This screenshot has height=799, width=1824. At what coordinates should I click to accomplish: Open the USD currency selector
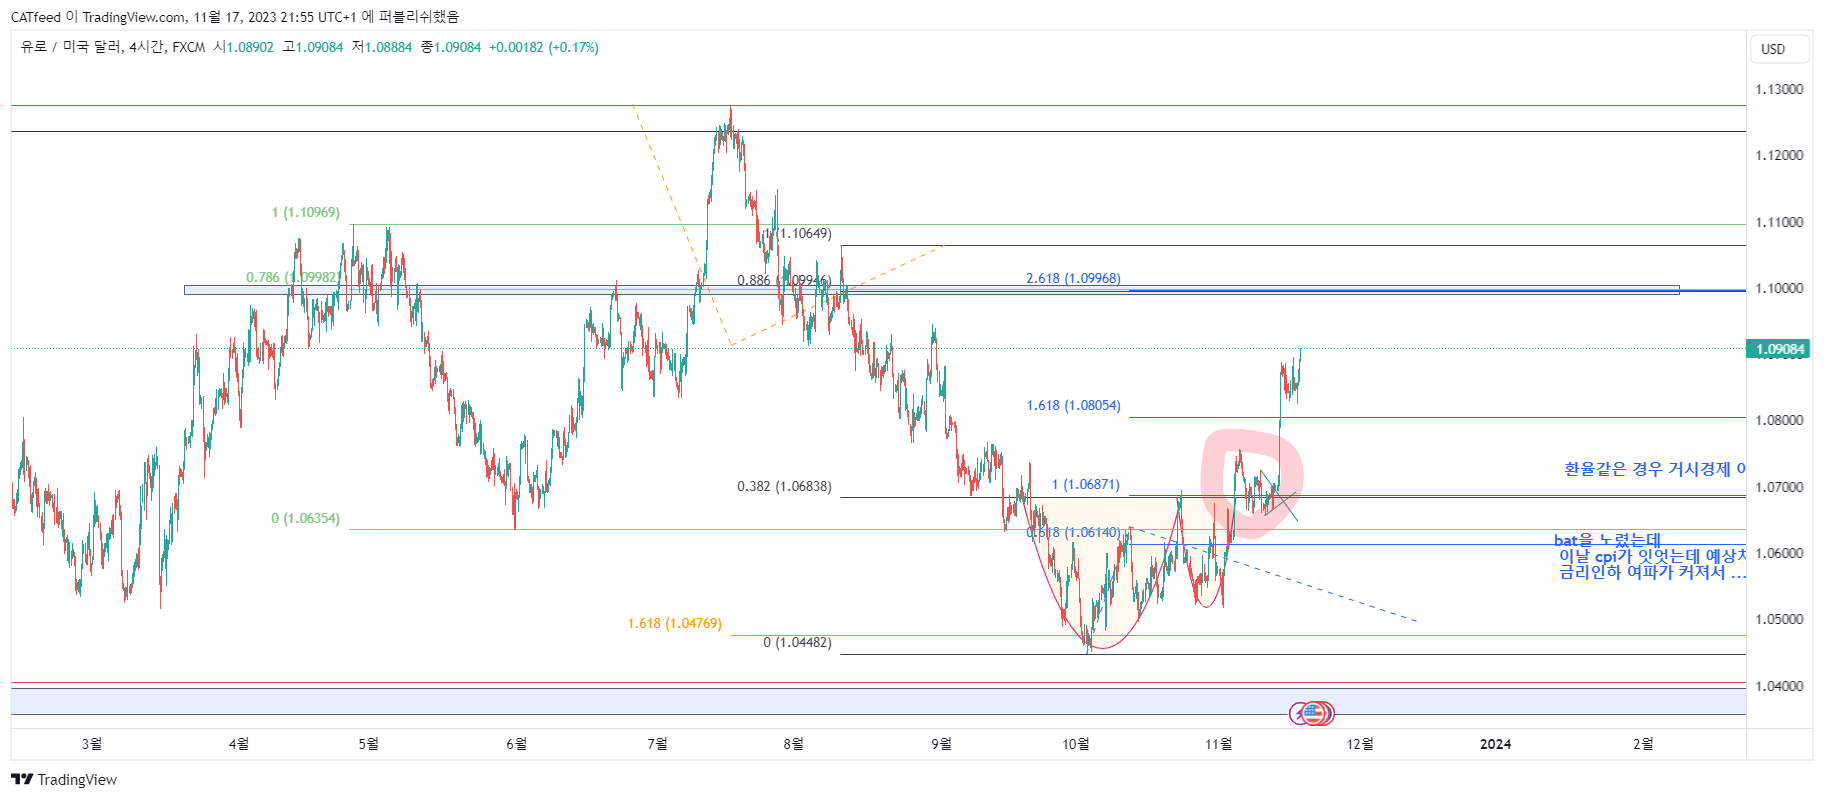1781,49
